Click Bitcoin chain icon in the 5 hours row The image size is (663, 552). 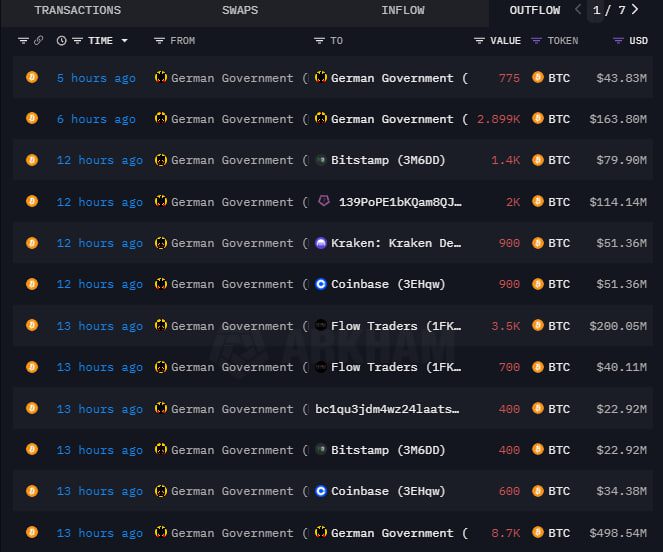(32, 77)
